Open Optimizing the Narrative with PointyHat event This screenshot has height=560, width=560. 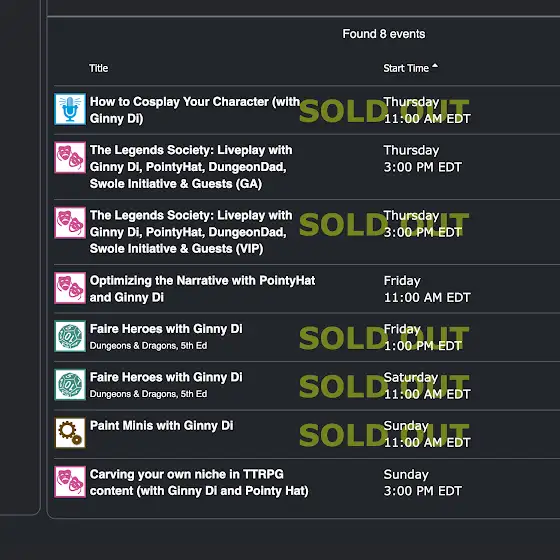(202, 289)
